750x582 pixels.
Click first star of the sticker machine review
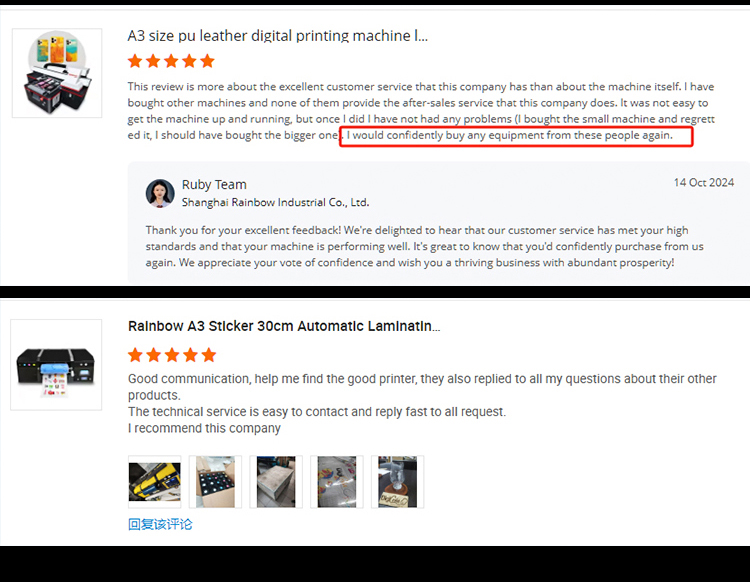(x=135, y=355)
